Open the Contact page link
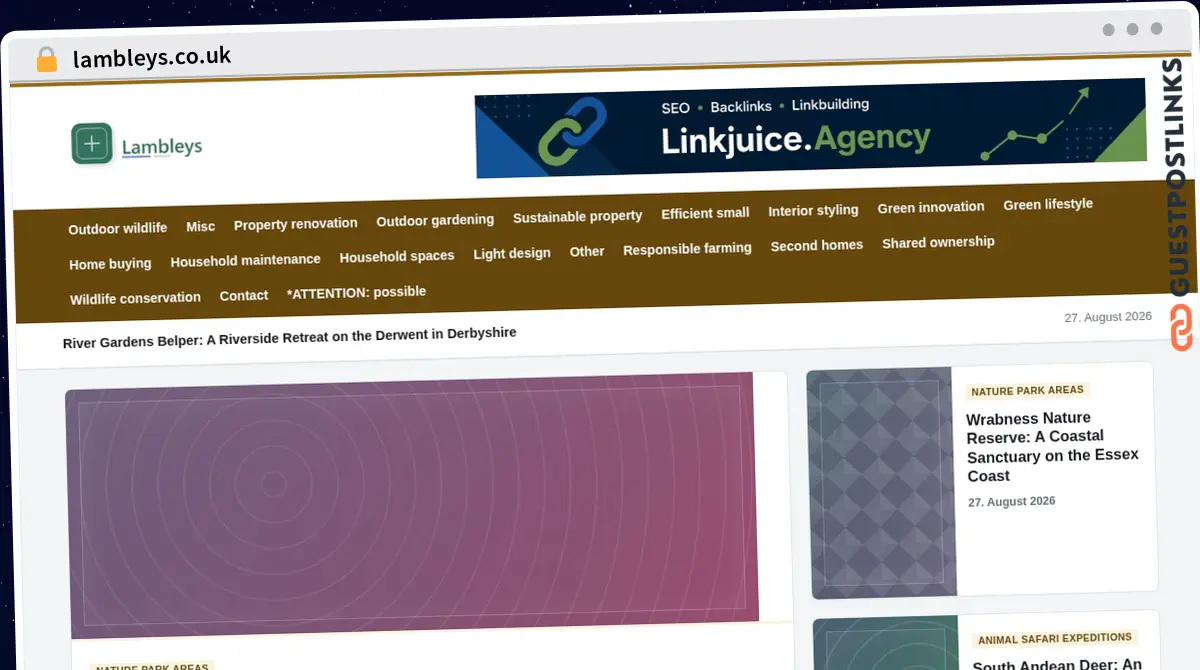Viewport: 1200px width, 670px height. click(x=244, y=296)
